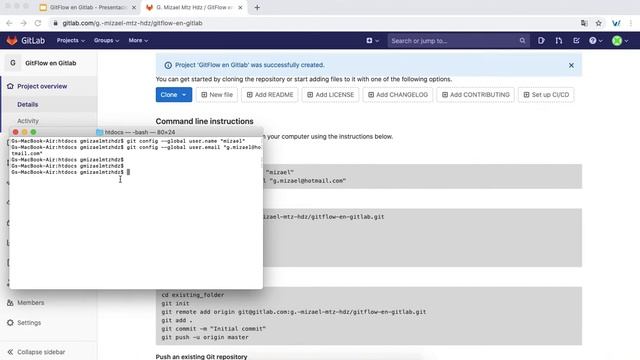
Task: Open Project overview in sidebar
Action: point(42,86)
